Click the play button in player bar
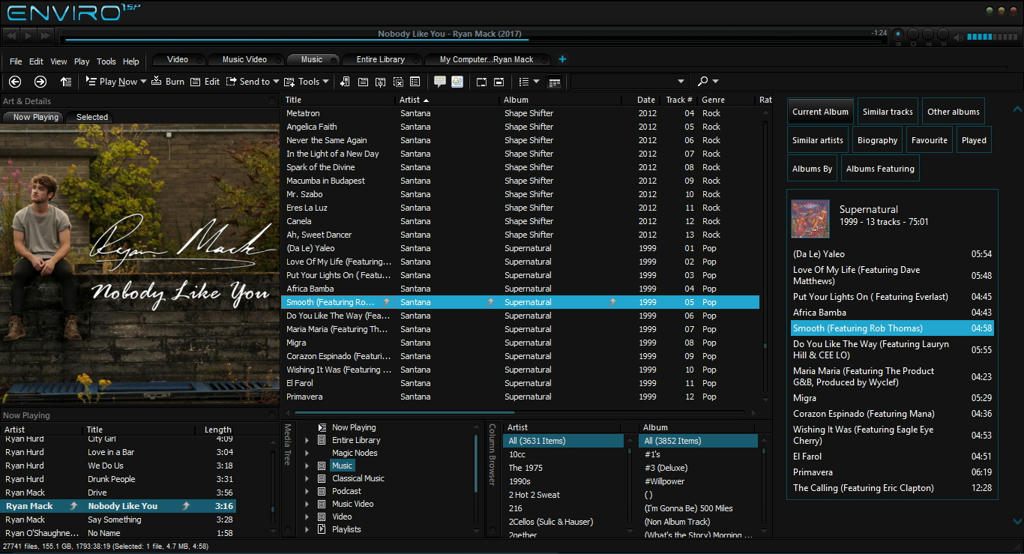 pos(28,35)
